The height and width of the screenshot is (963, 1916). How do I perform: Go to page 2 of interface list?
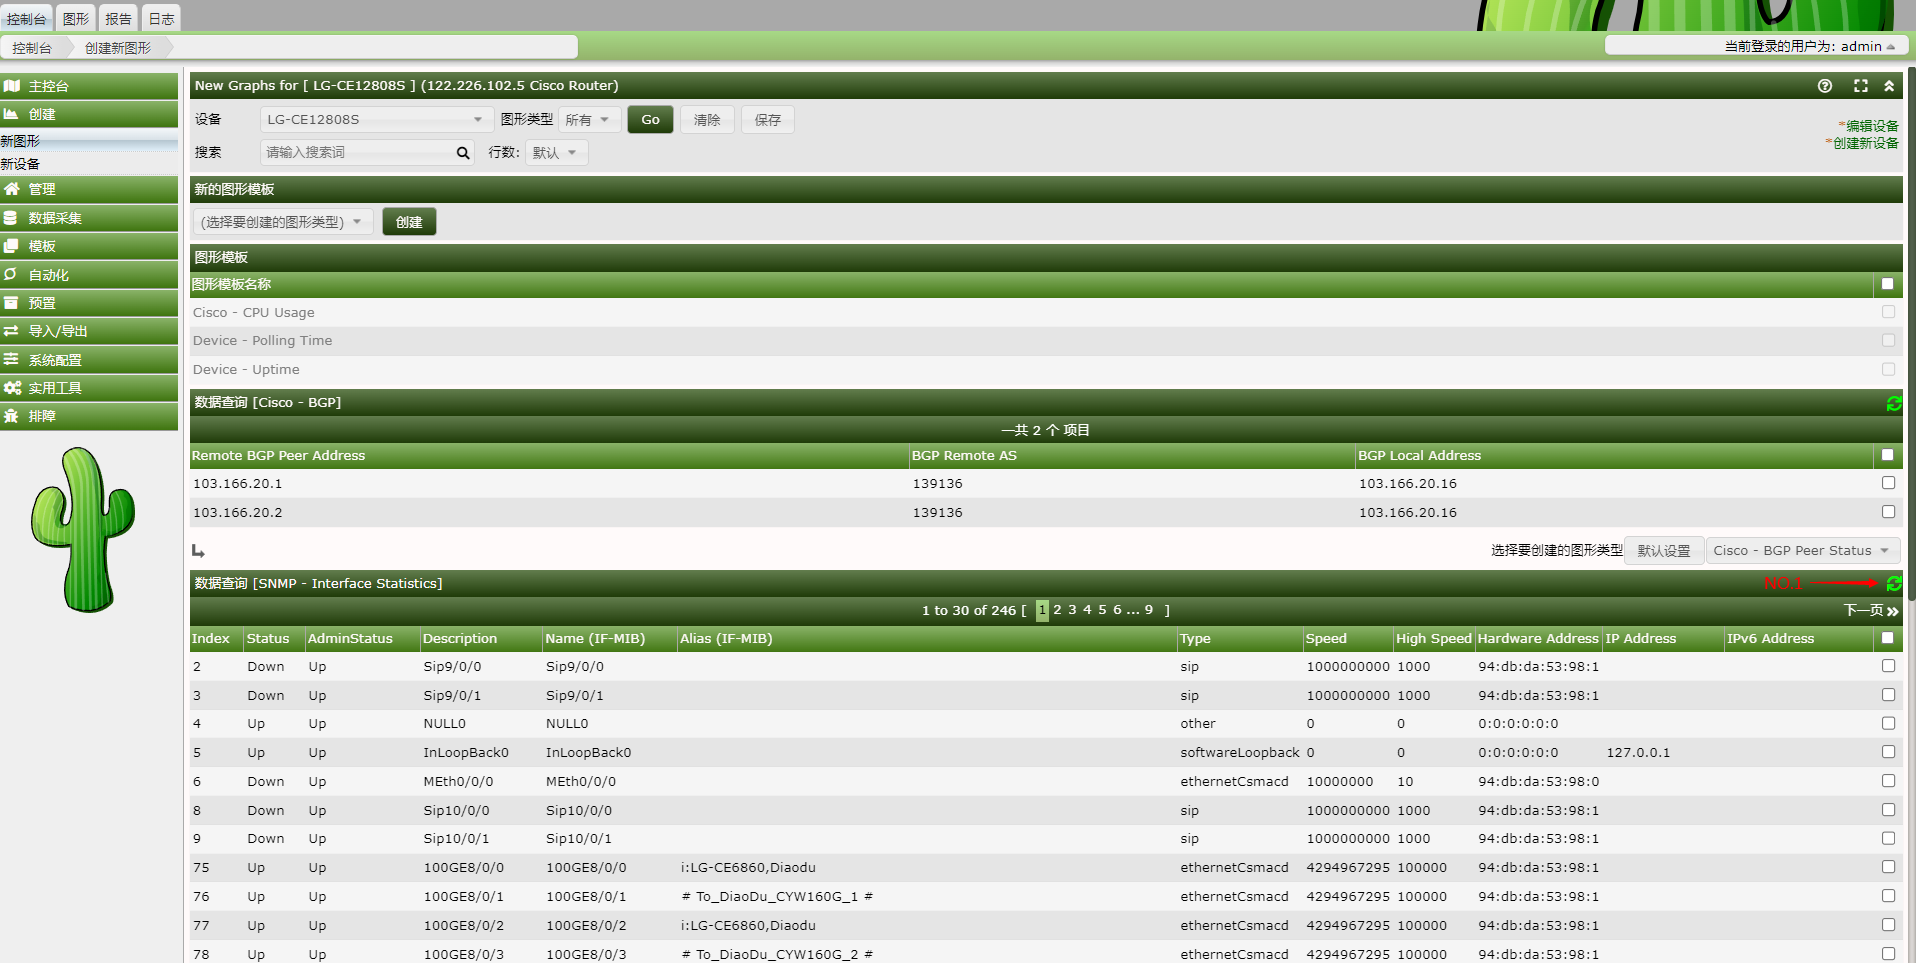1057,610
